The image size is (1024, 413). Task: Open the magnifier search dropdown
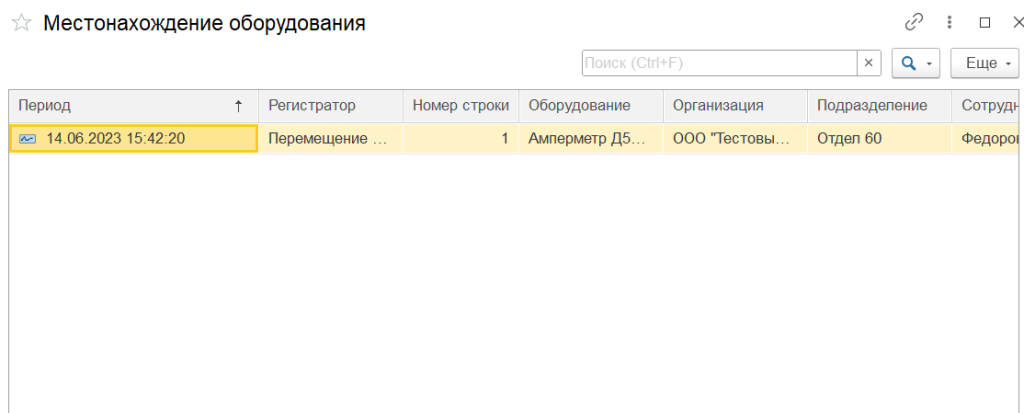click(x=916, y=63)
